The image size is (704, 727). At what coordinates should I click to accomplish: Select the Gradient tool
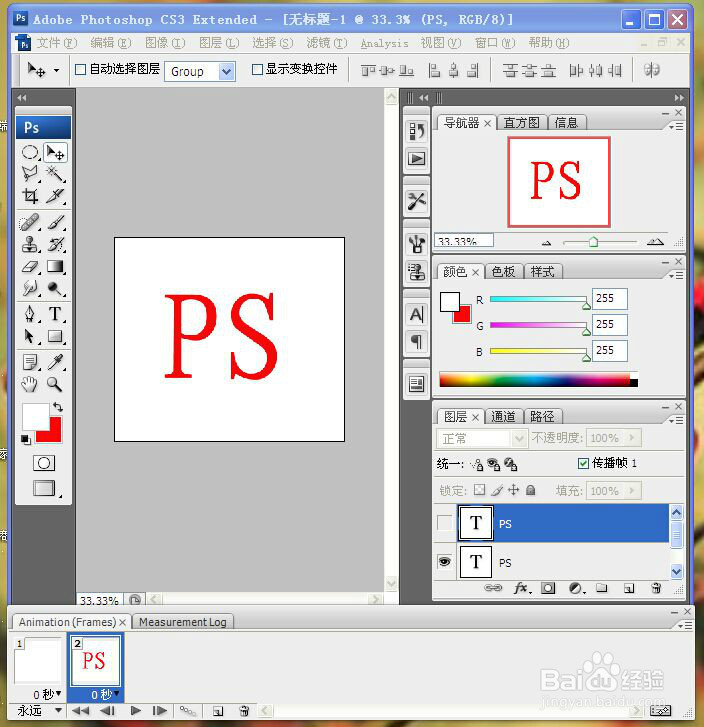pos(55,267)
